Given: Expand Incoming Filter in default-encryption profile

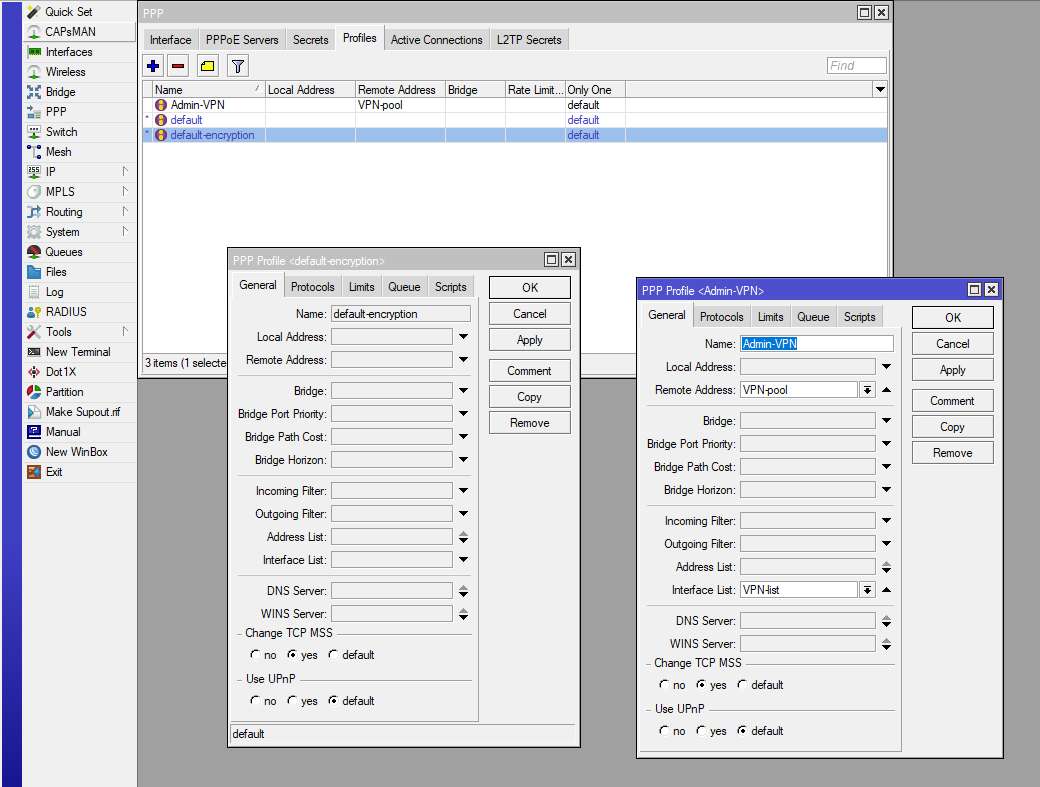Looking at the screenshot, I should (464, 491).
